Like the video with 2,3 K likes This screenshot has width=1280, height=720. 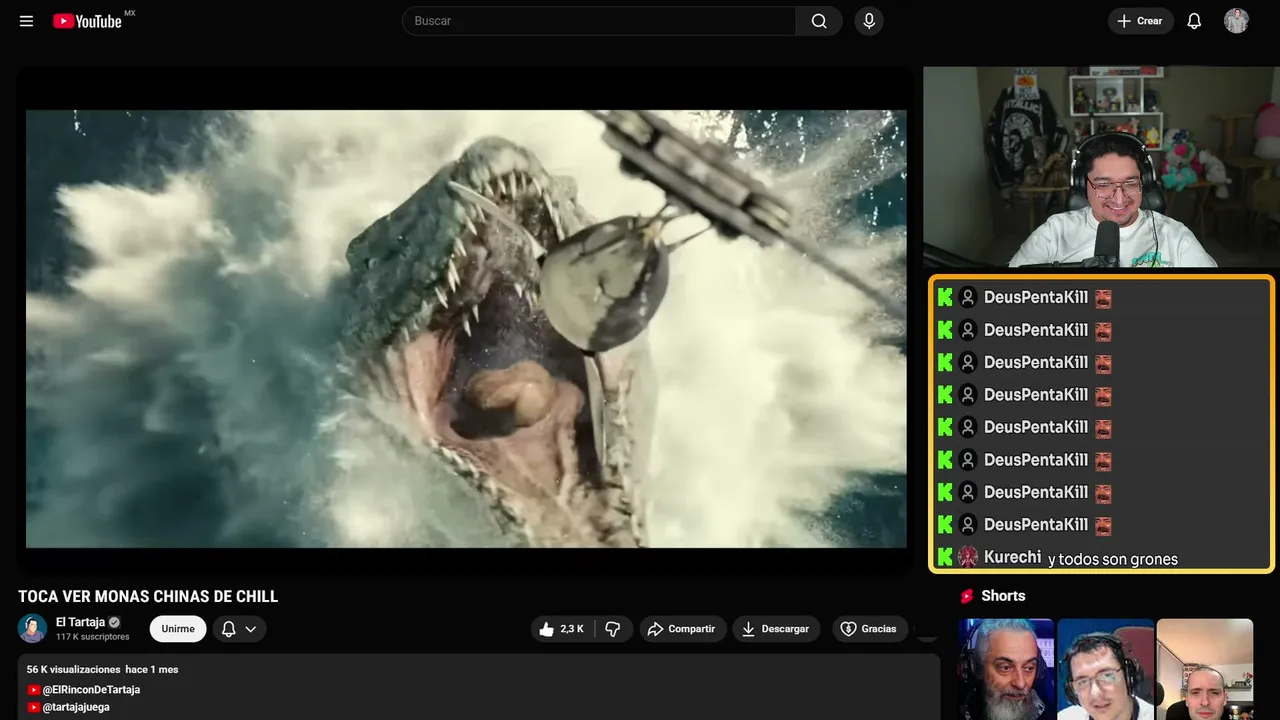pos(561,629)
